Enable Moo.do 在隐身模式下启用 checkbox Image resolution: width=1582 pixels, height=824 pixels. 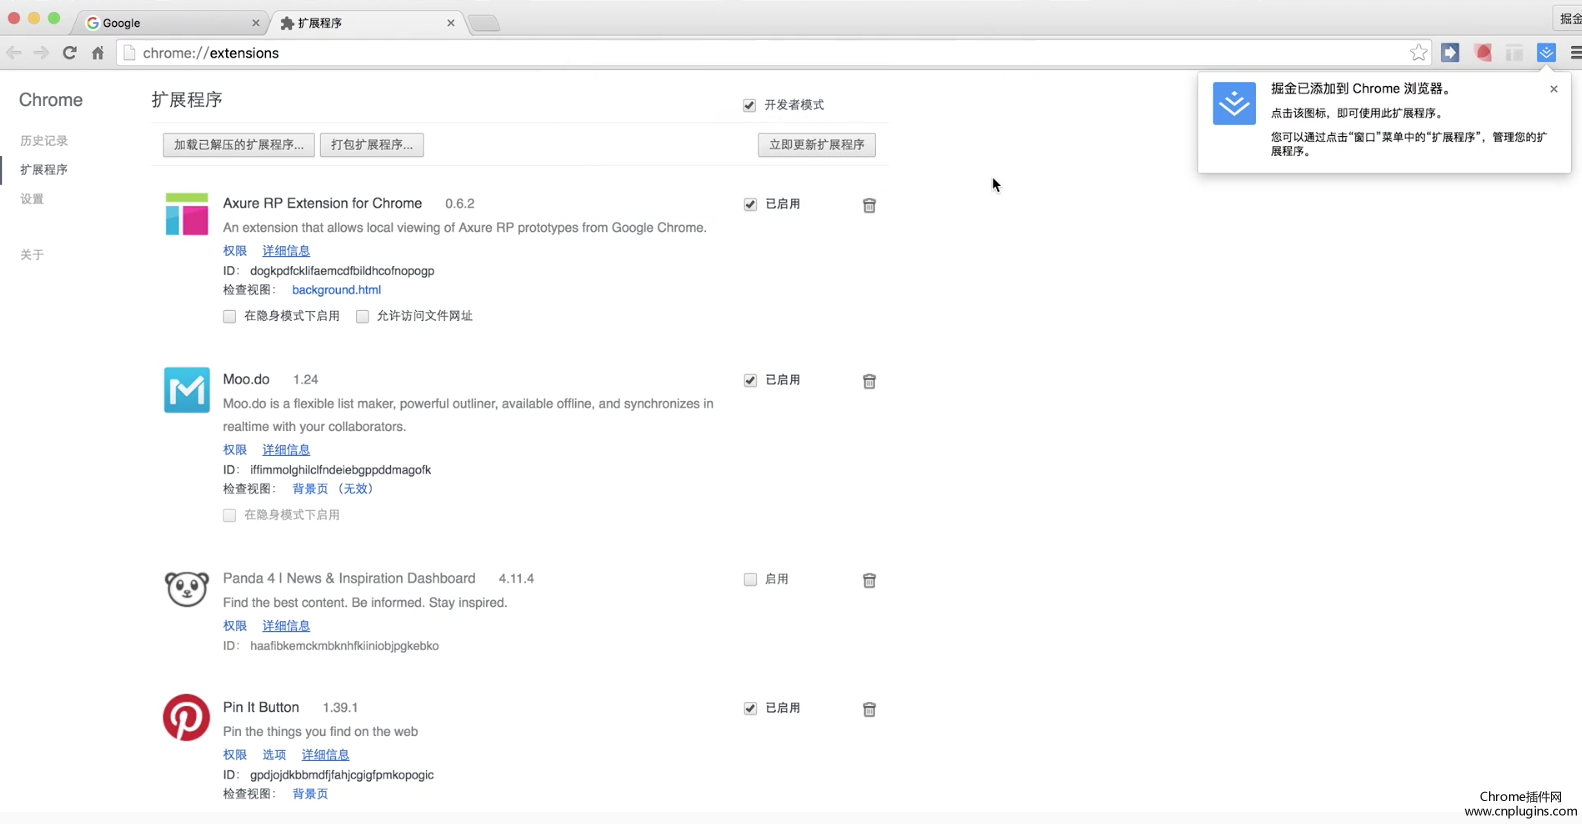229,515
